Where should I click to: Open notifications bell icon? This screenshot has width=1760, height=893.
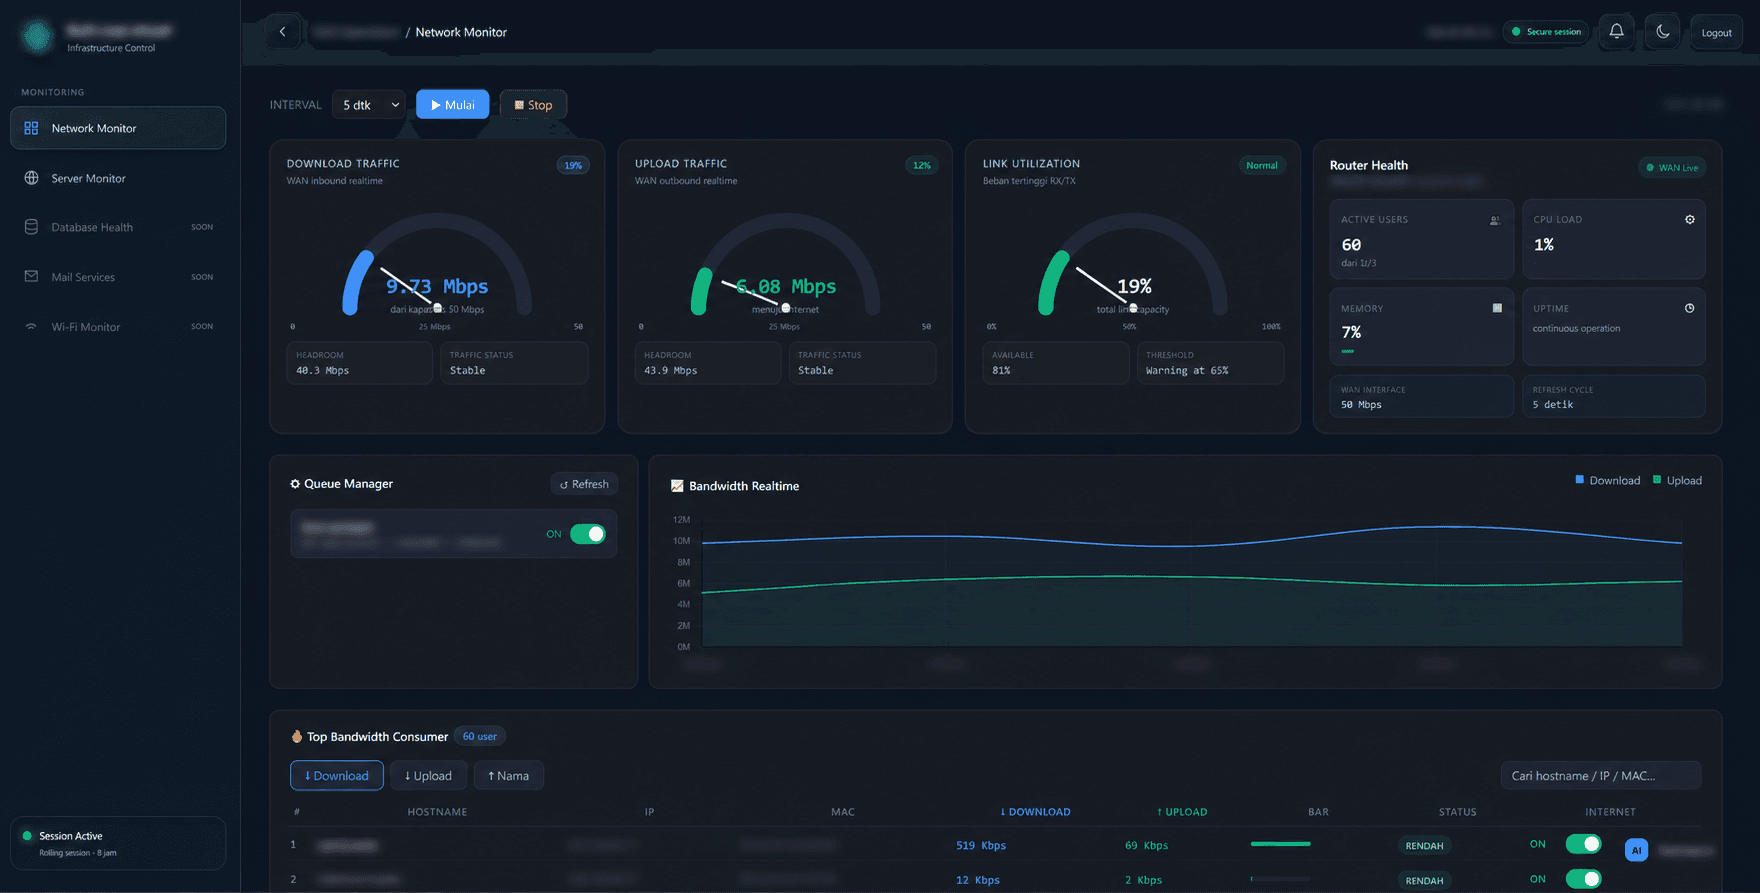[1616, 32]
